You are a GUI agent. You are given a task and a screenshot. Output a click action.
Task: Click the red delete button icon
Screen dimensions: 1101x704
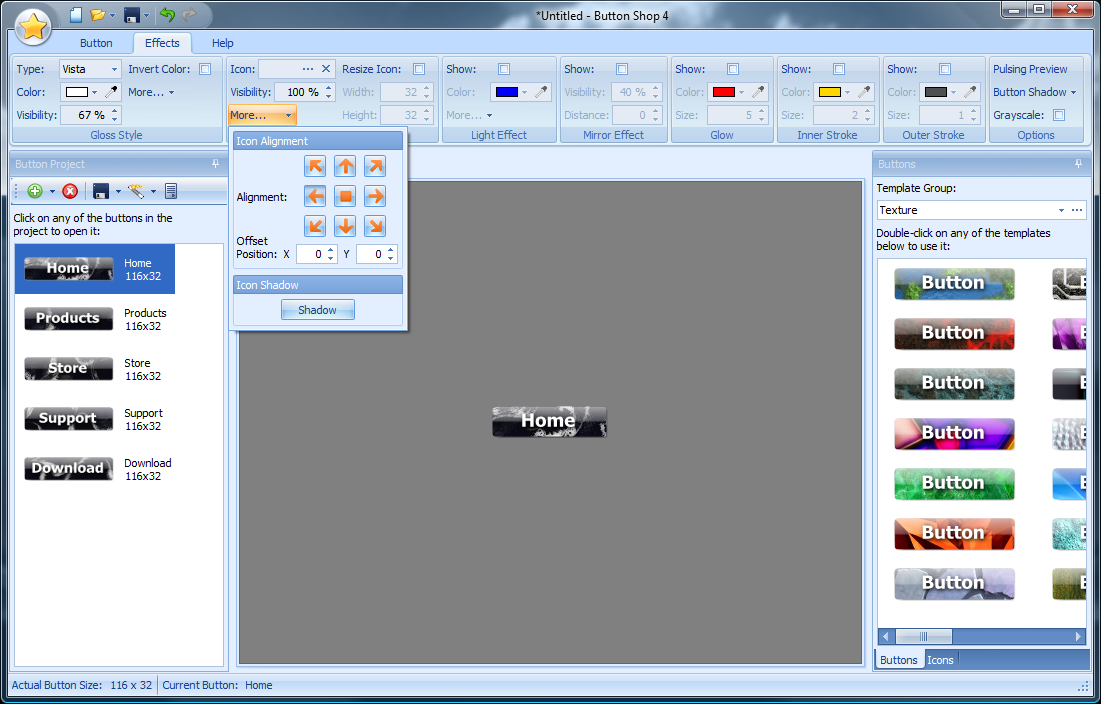pyautogui.click(x=70, y=191)
